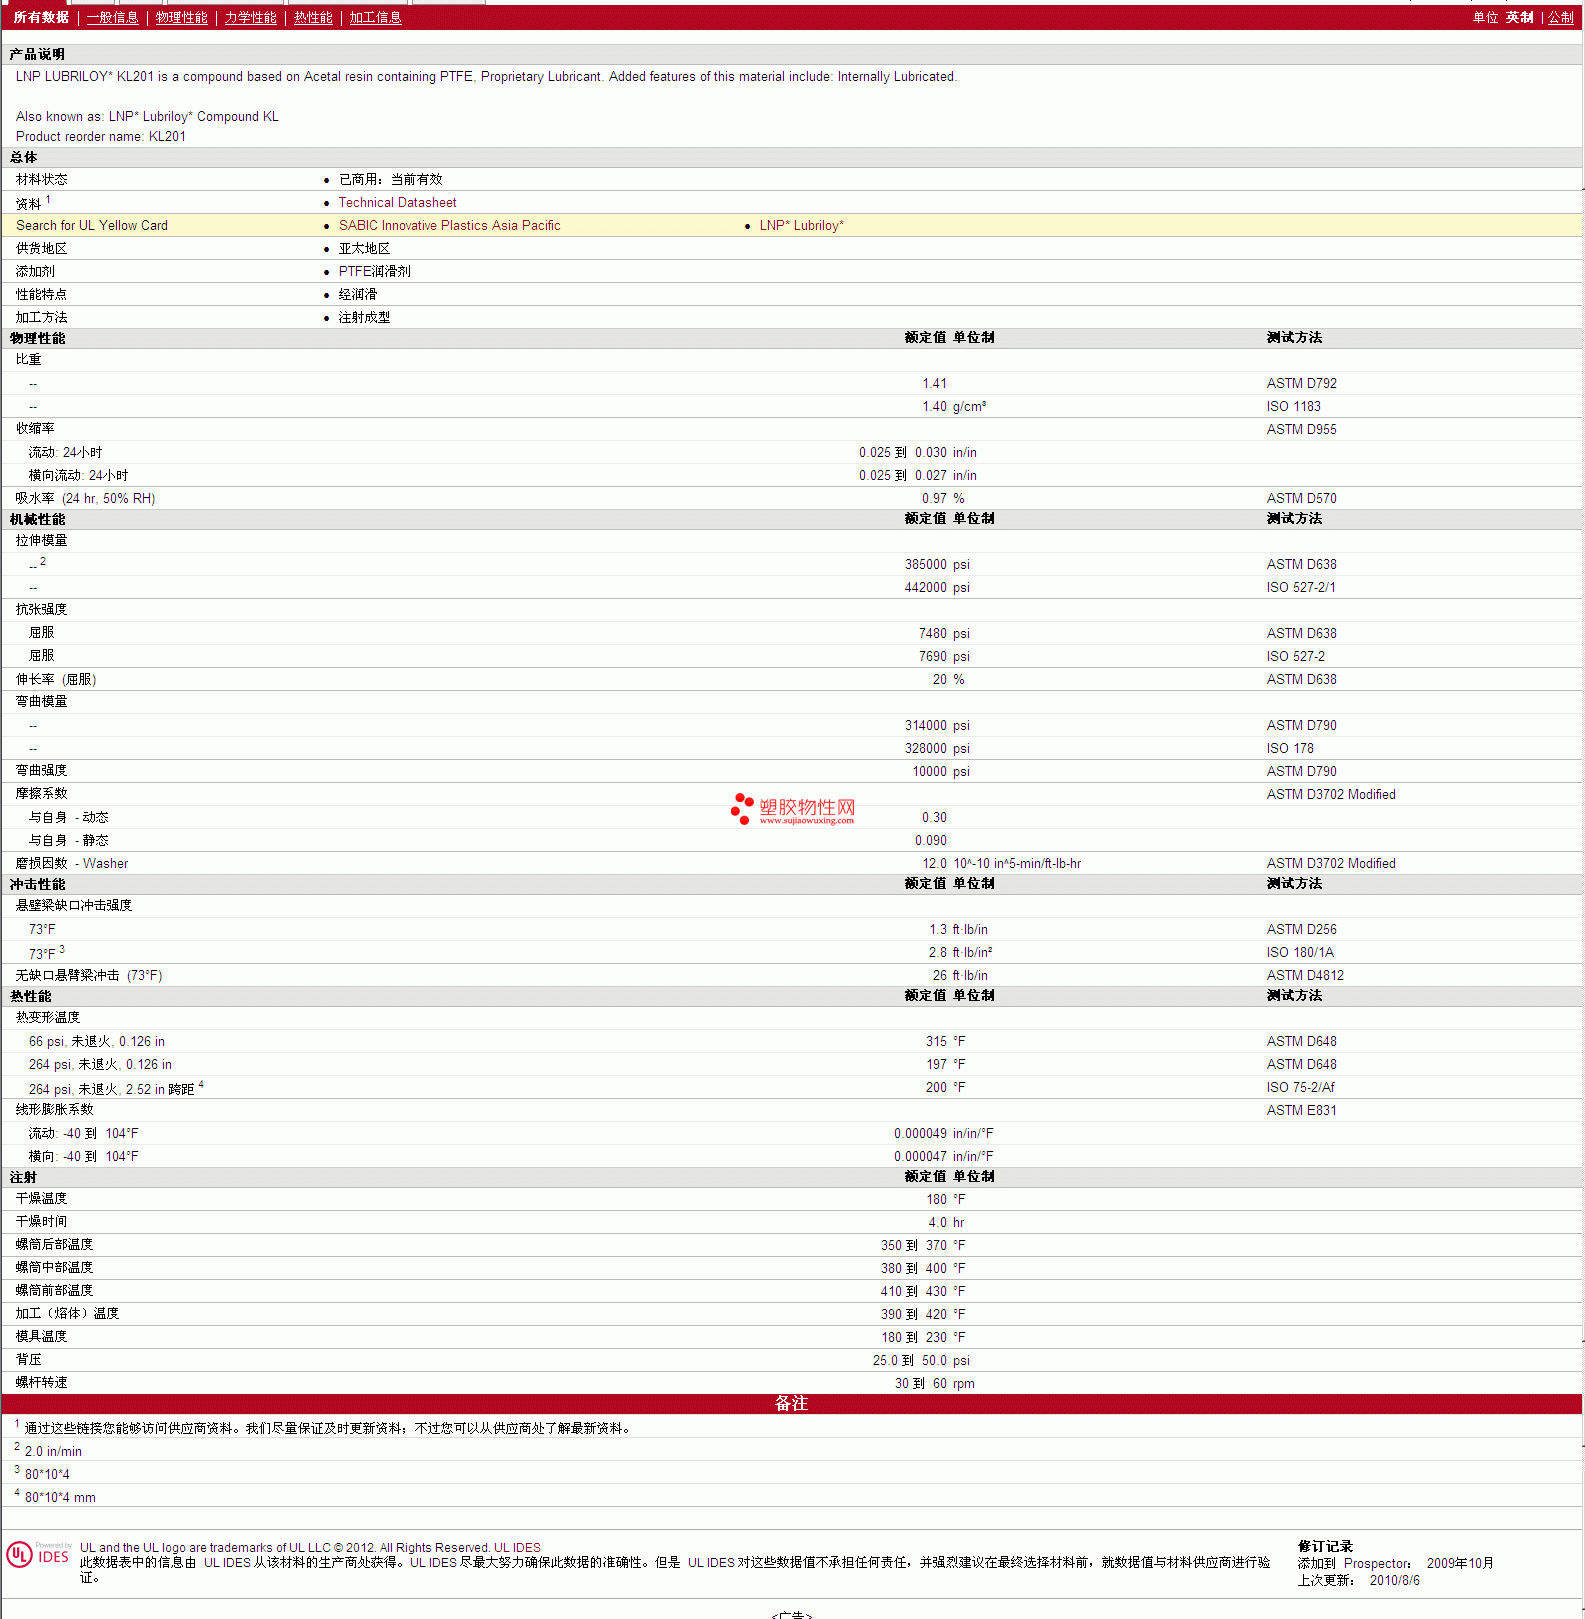
Task: Click the 2.0 in/min footnote text
Action: coord(53,1452)
